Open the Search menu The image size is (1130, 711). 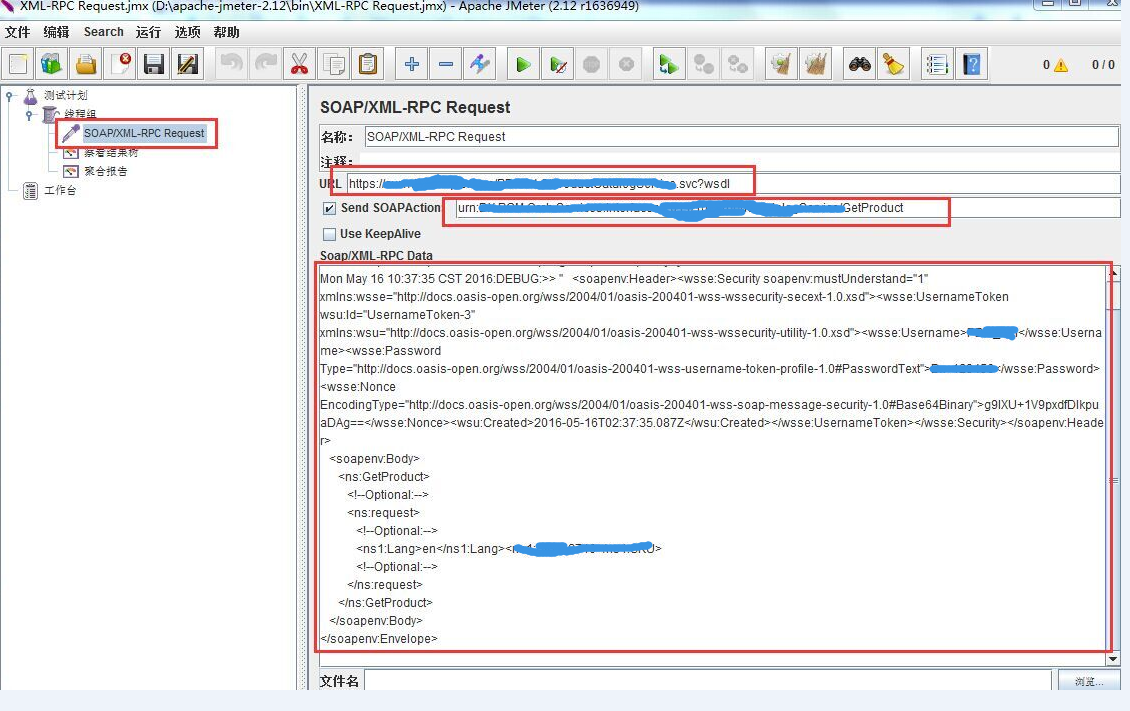pyautogui.click(x=104, y=32)
